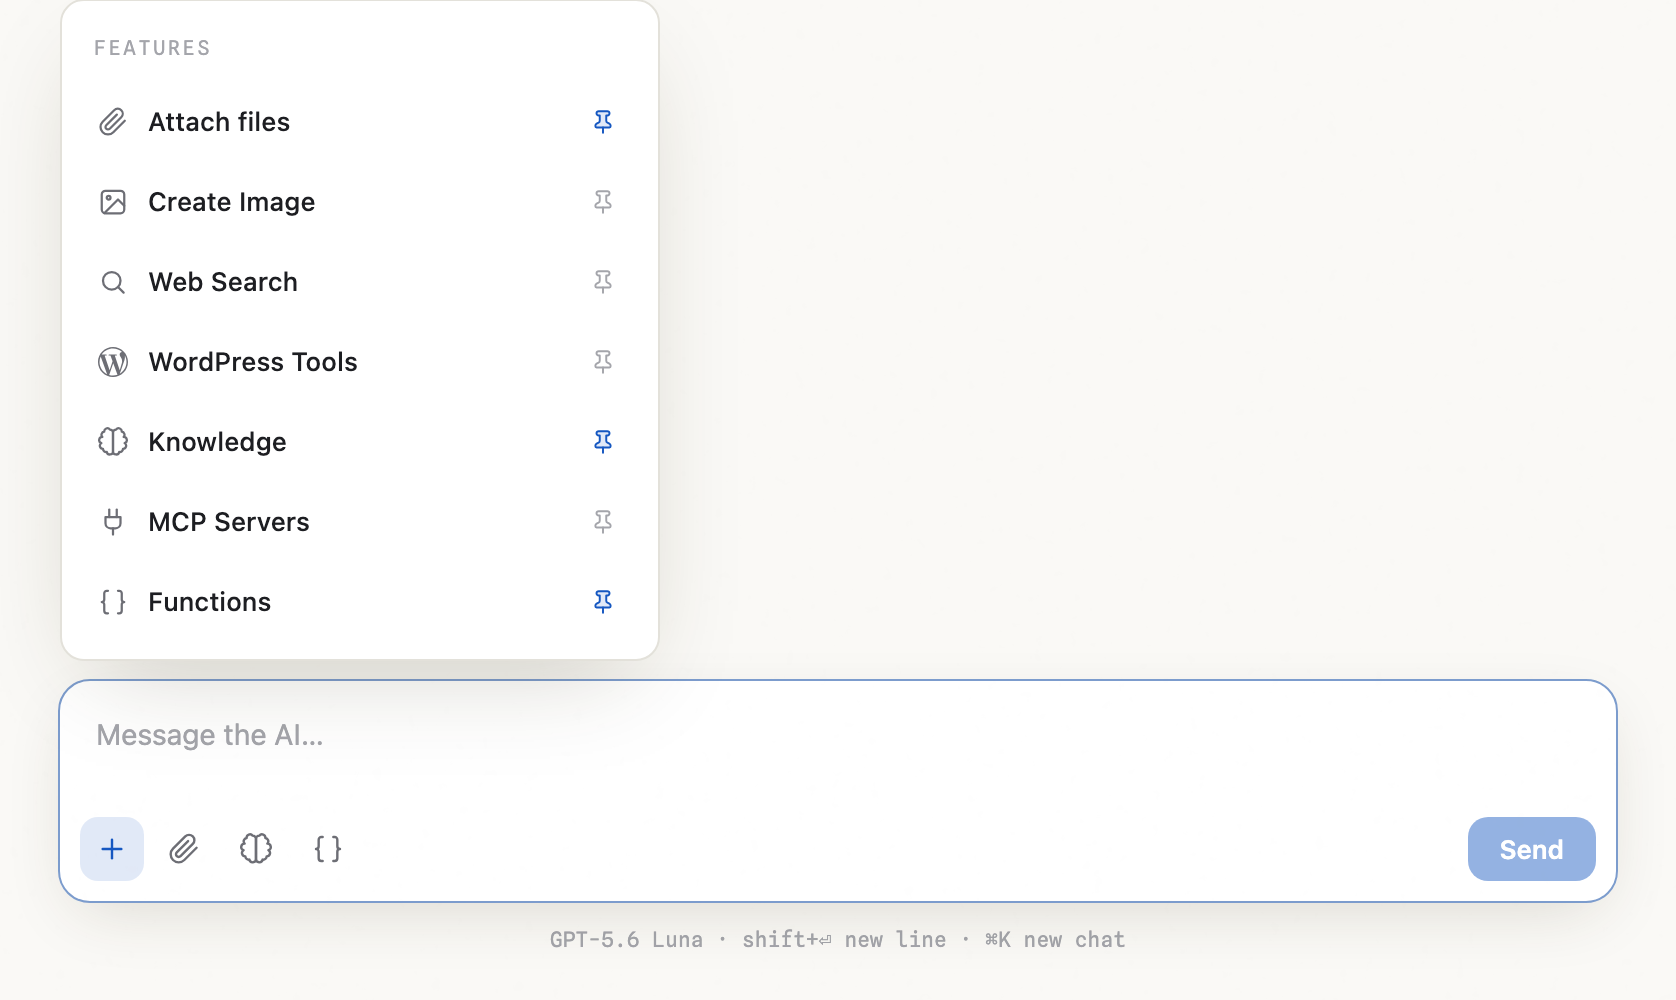
Task: Choose Web Search from the features menu
Action: (x=360, y=282)
